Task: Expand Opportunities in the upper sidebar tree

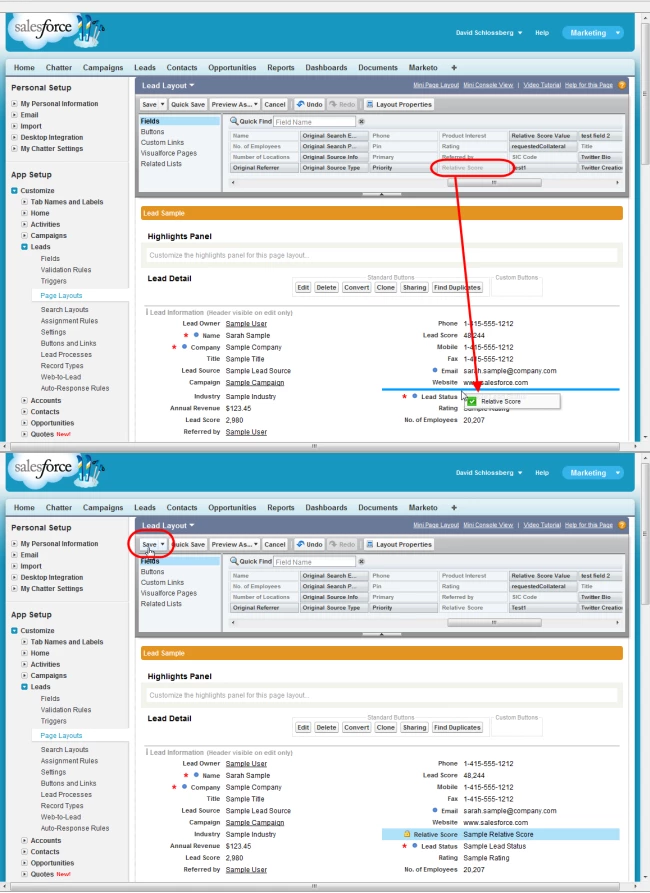Action: 24,423
